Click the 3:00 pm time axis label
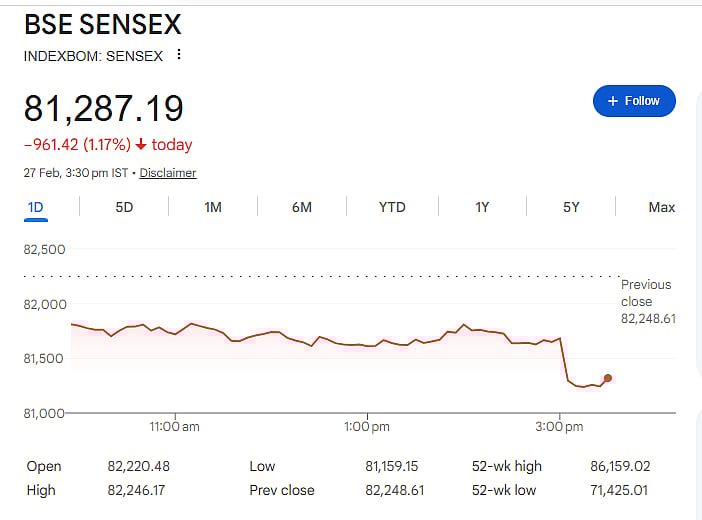Screen dimensions: 702x520 click(559, 427)
